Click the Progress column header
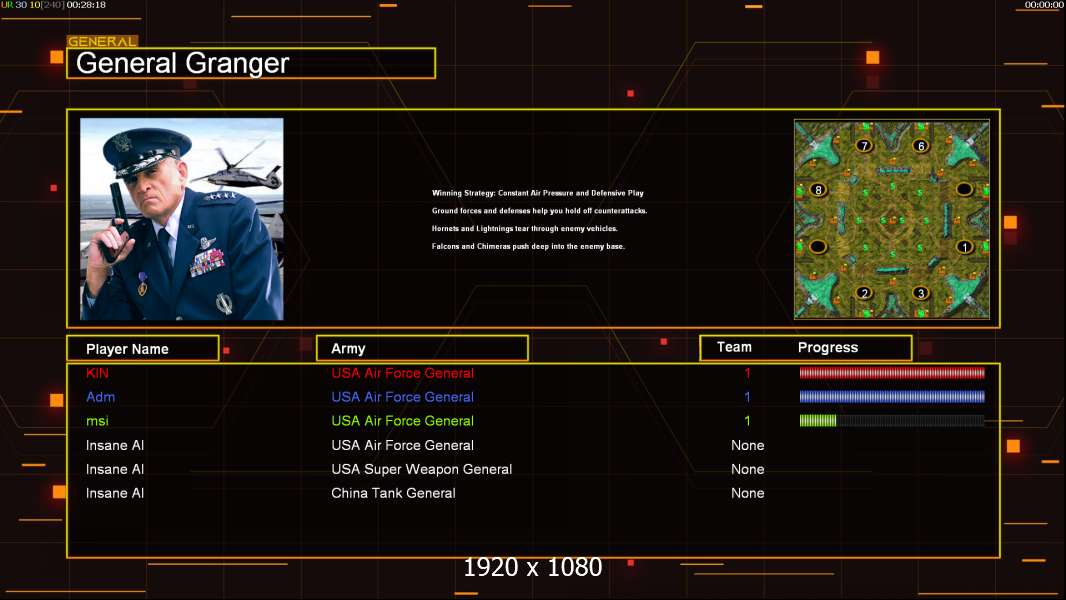 (828, 347)
